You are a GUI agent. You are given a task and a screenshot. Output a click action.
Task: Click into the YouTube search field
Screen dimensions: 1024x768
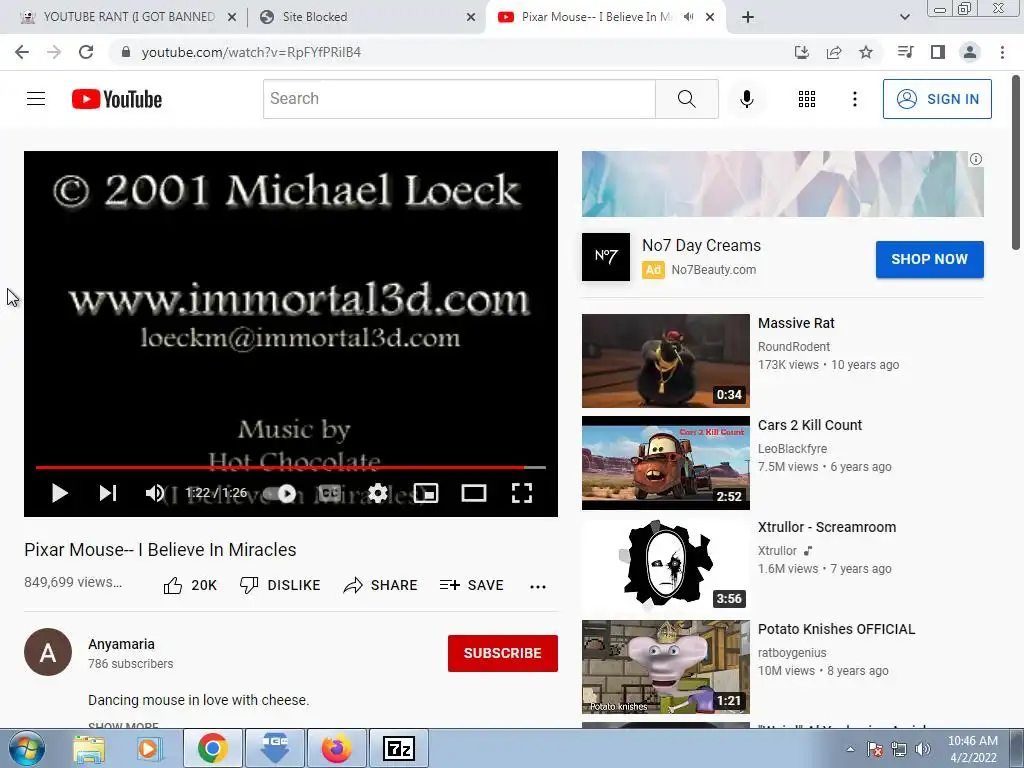pyautogui.click(x=459, y=99)
